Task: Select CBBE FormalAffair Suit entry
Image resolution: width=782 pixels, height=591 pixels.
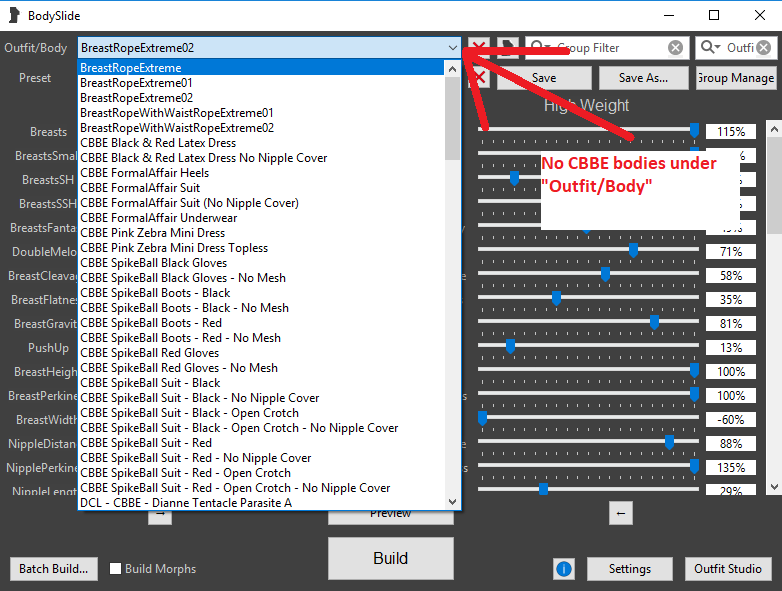Action: (x=261, y=188)
